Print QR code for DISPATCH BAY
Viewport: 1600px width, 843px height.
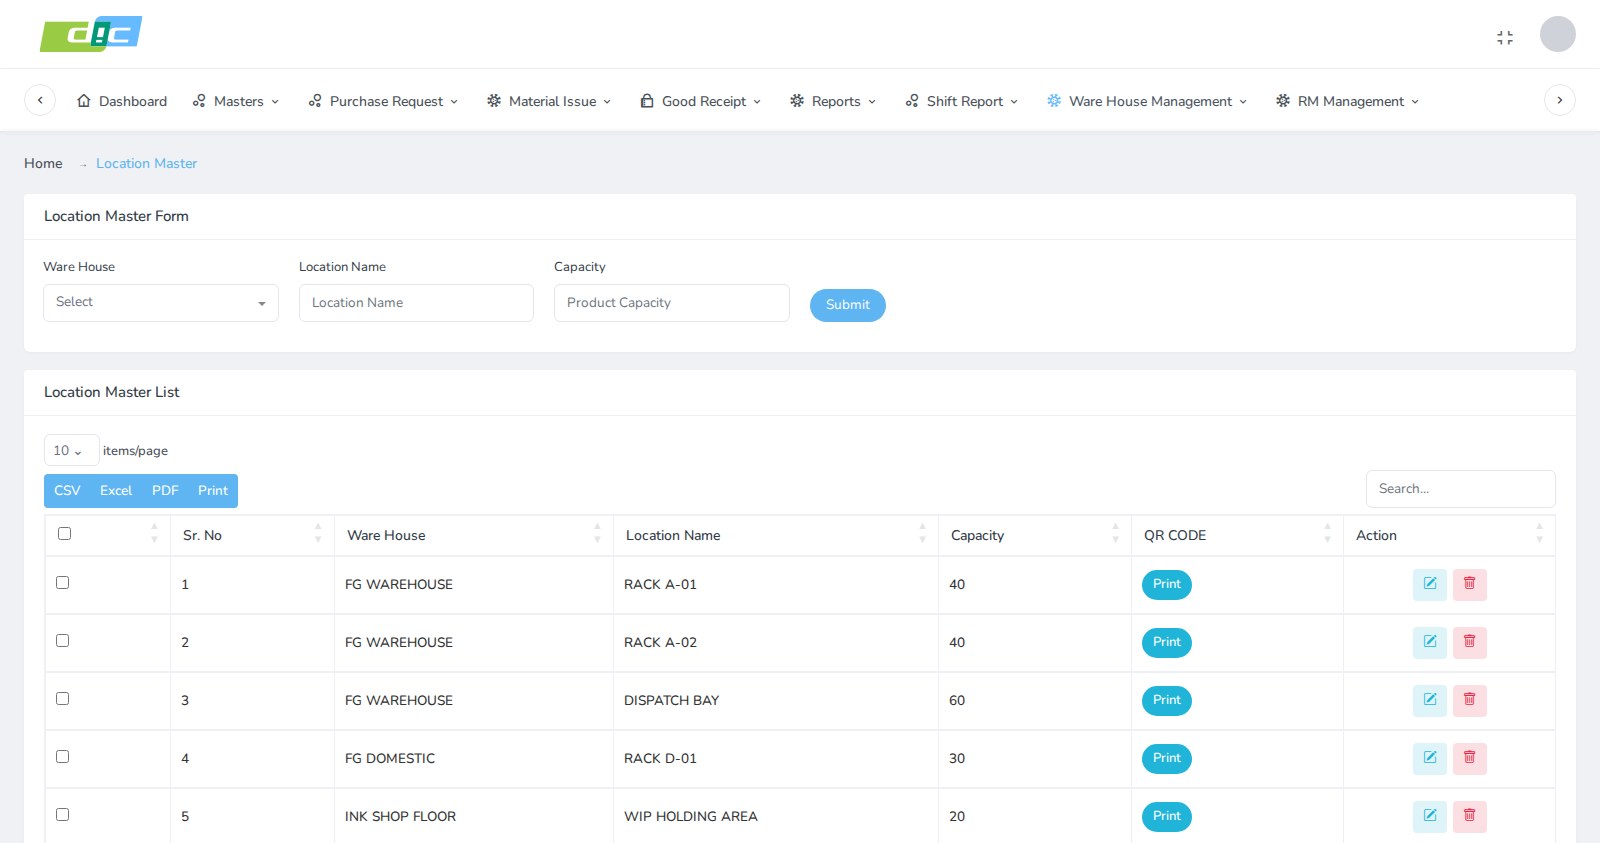(1167, 700)
